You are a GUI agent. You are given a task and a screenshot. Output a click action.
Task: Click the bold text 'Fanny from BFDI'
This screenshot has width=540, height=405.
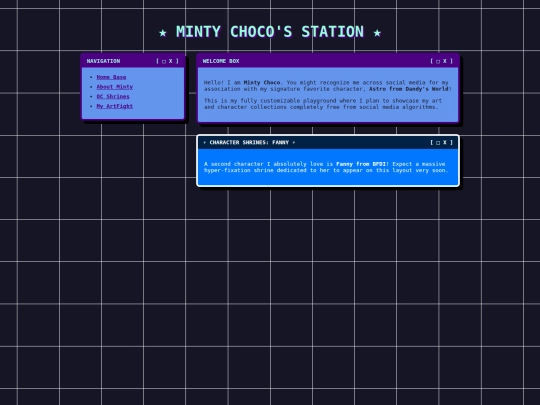(361, 164)
